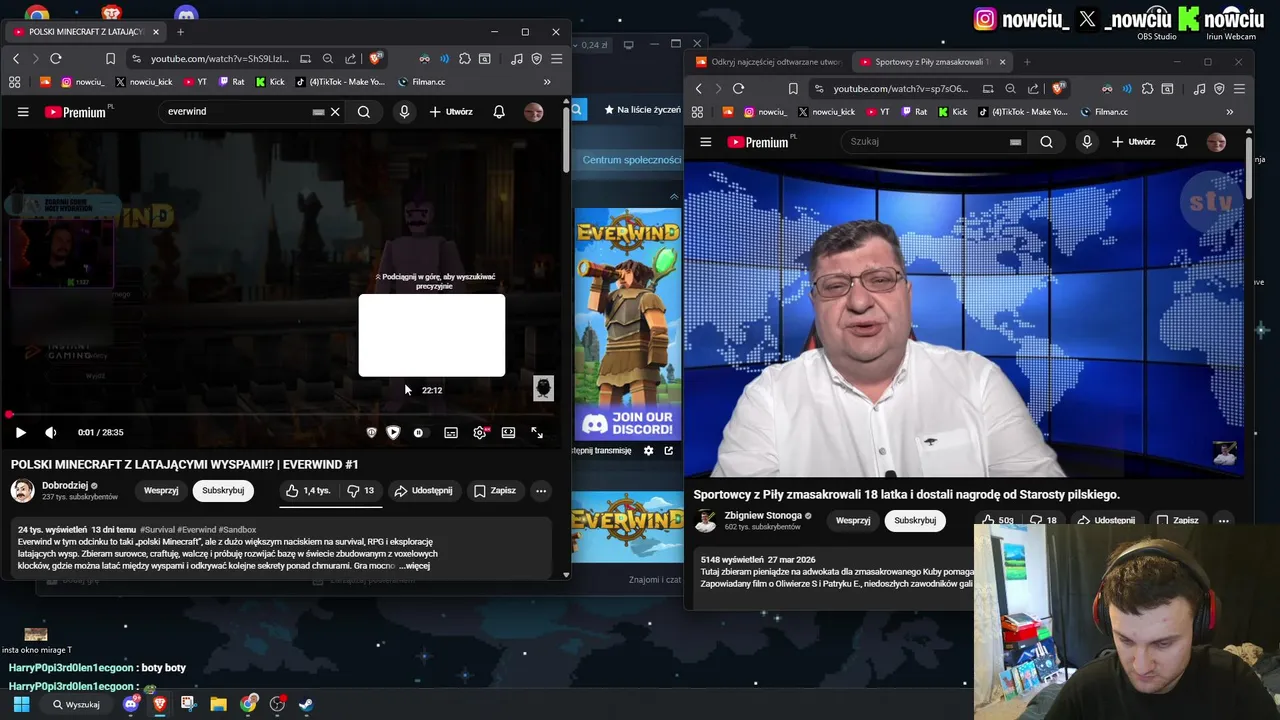This screenshot has width=1280, height=720.
Task: Open YouTube guide menu in left window
Action: click(23, 112)
